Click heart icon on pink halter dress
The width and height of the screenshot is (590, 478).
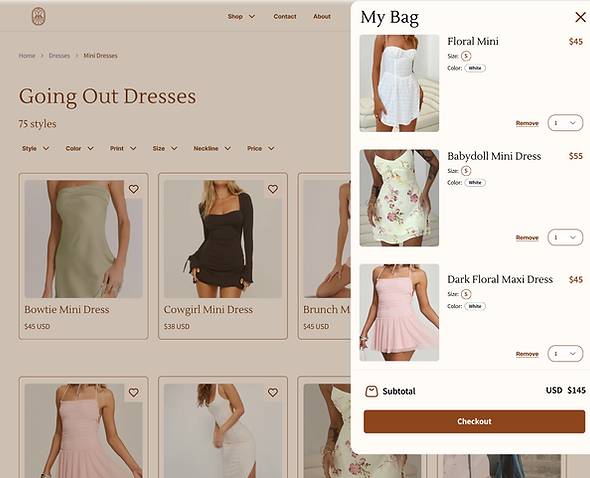pos(134,393)
